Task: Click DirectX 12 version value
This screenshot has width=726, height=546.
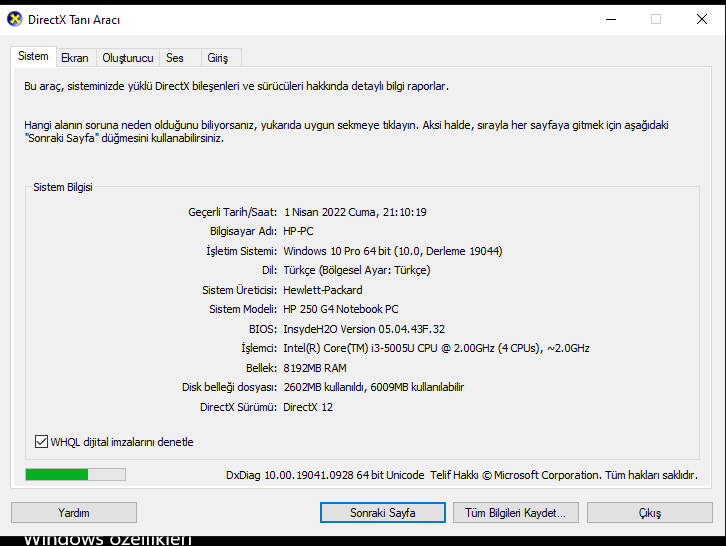Action: click(308, 407)
